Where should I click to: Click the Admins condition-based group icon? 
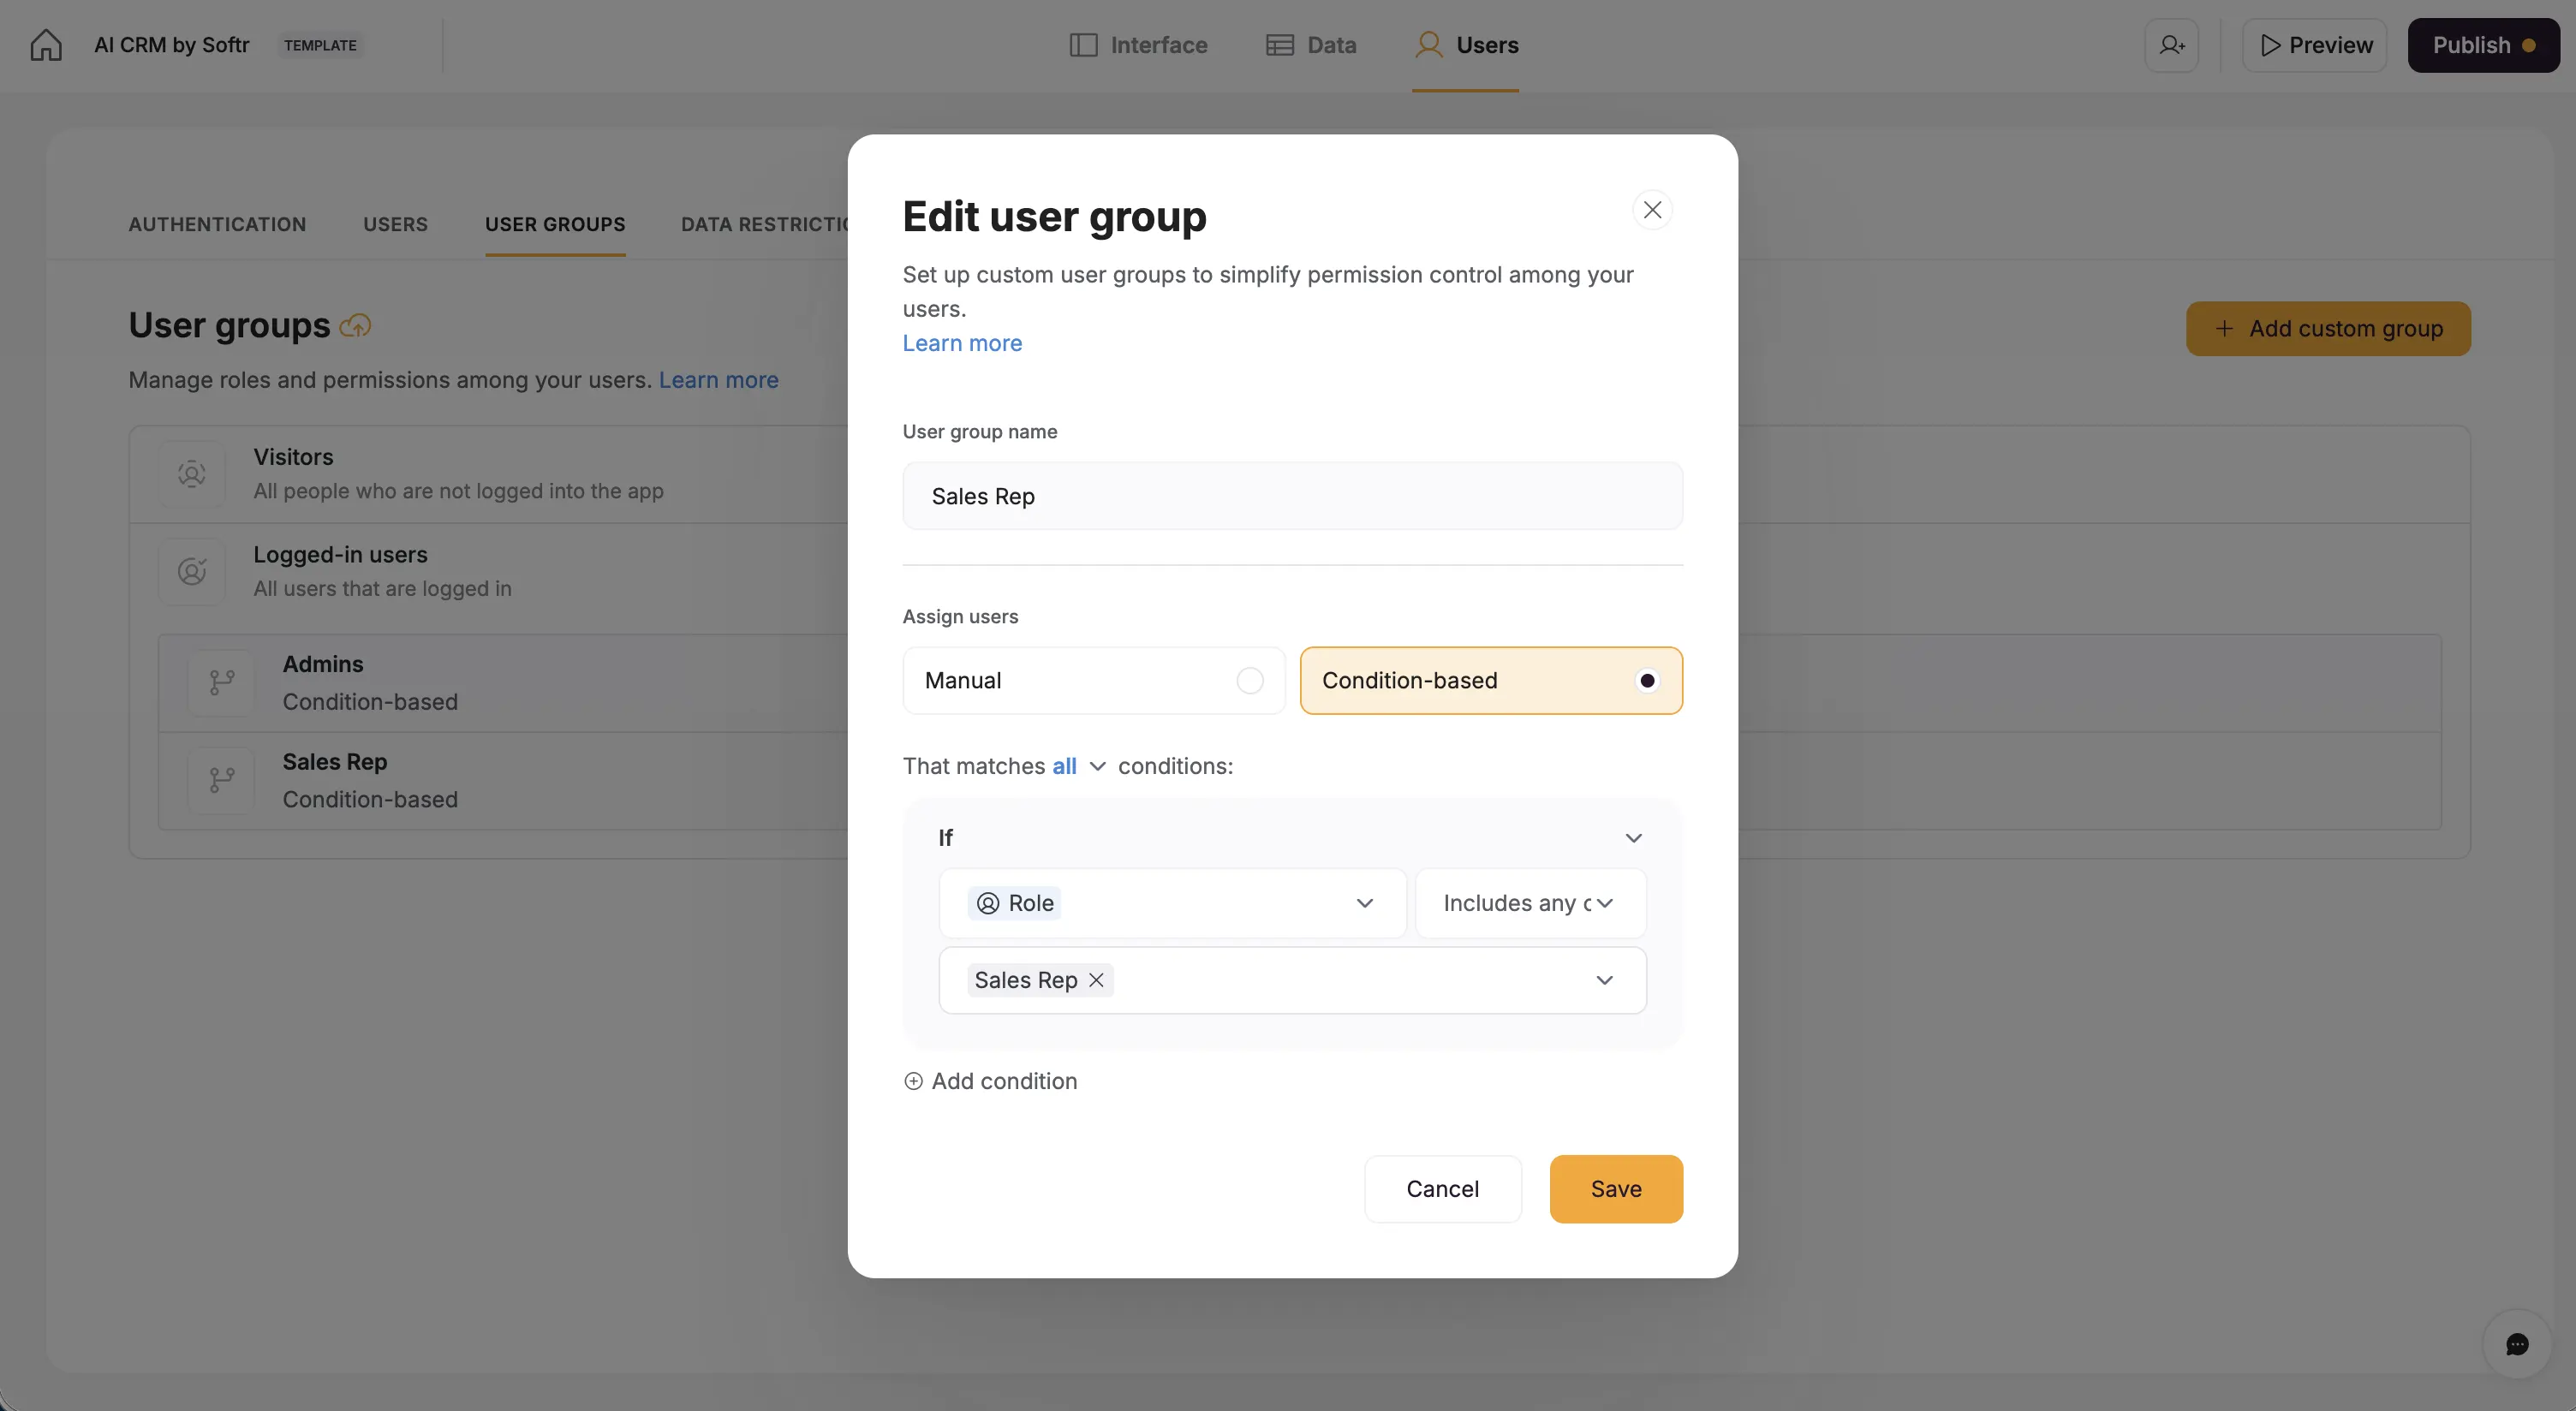(220, 681)
